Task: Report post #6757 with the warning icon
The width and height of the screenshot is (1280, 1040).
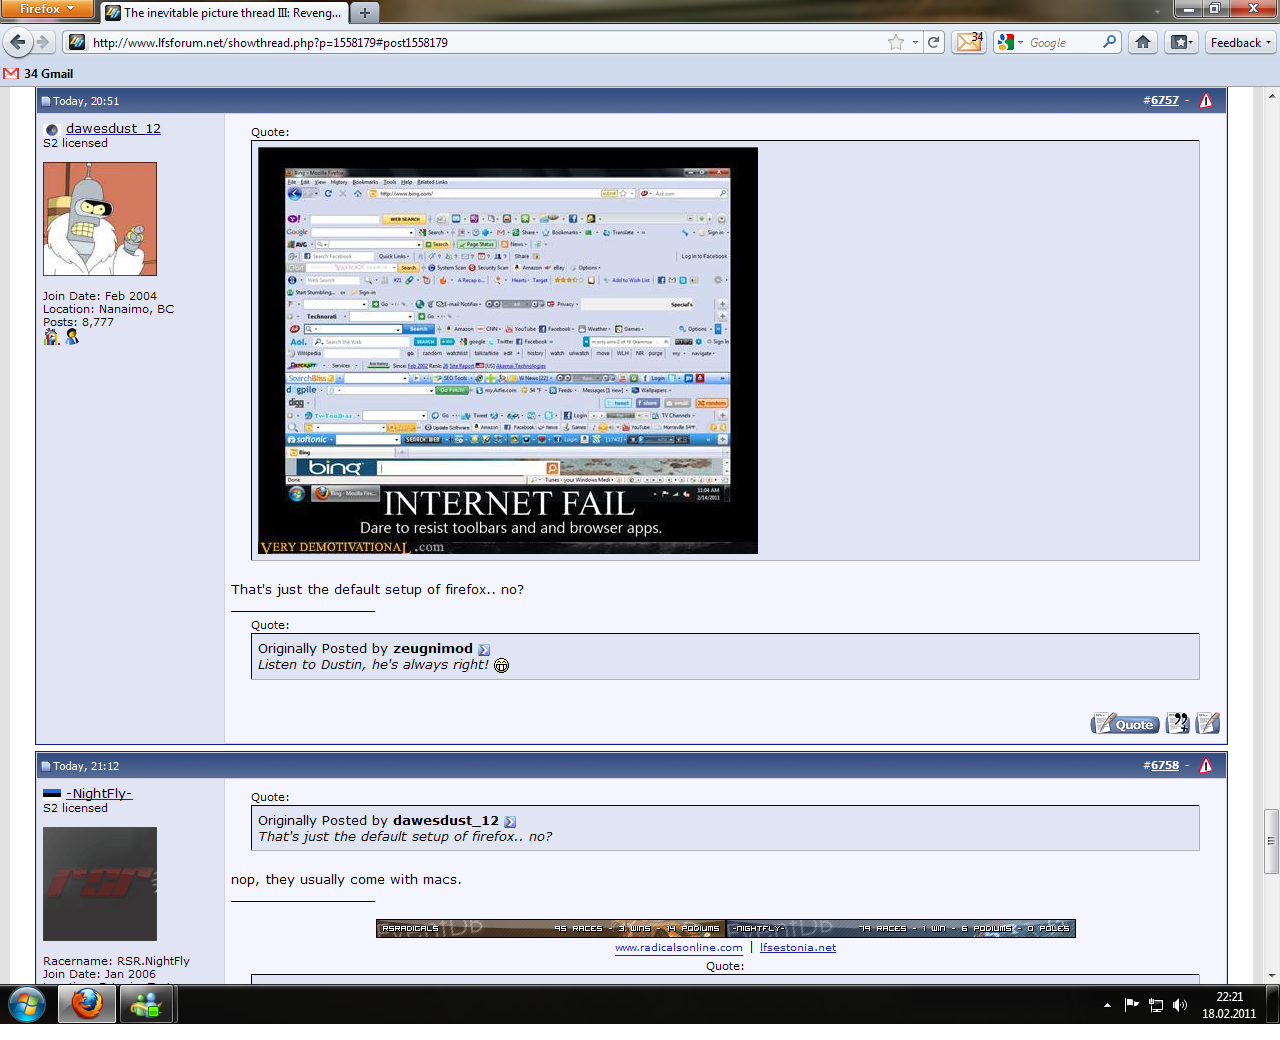Action: (1206, 100)
